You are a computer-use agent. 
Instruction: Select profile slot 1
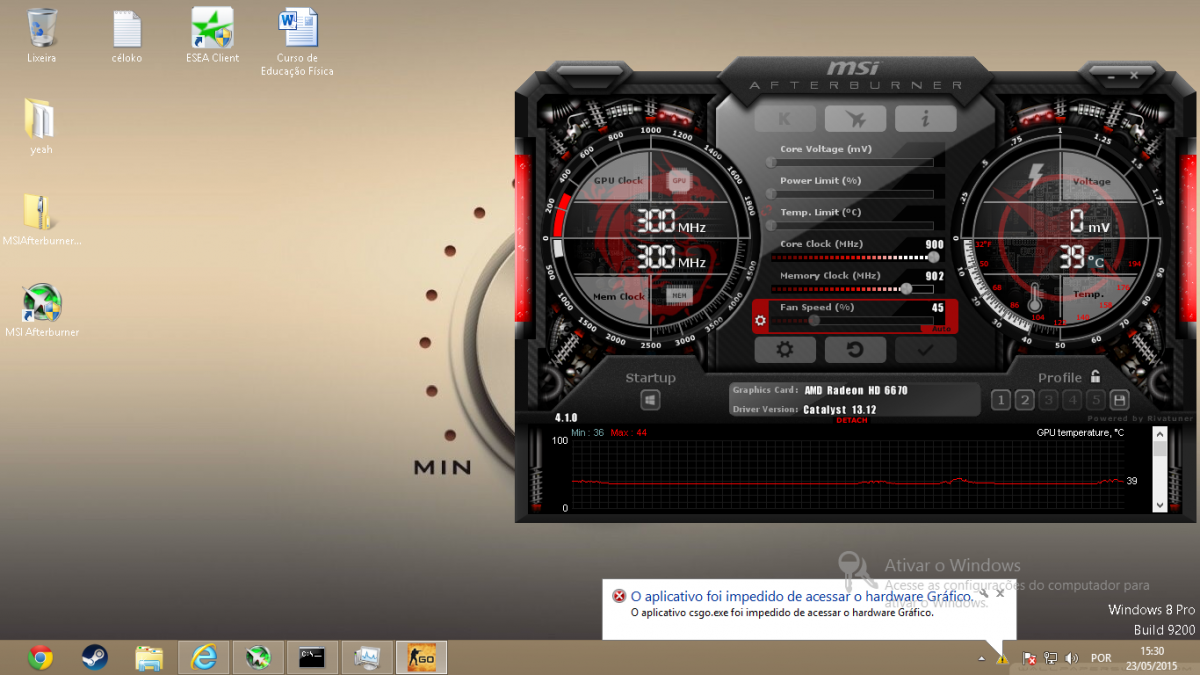[x=1000, y=400]
